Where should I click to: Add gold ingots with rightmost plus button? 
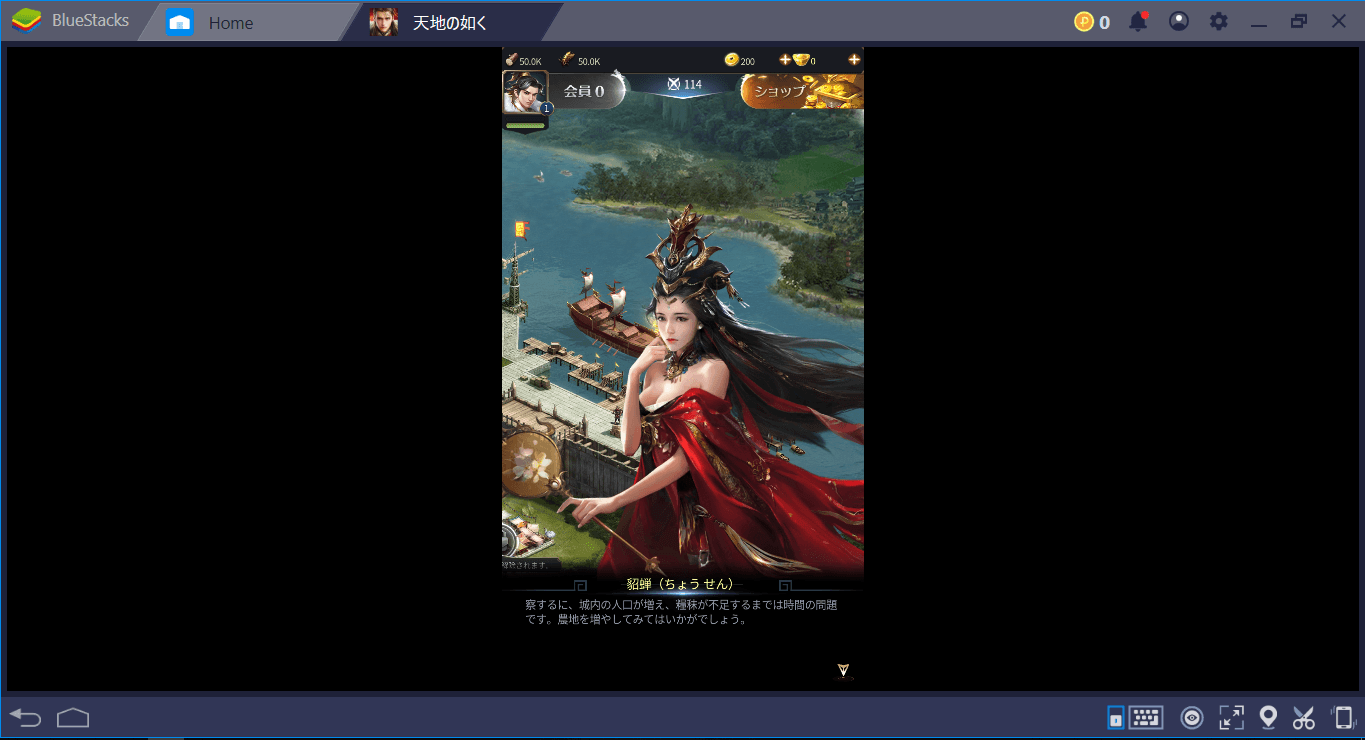853,60
